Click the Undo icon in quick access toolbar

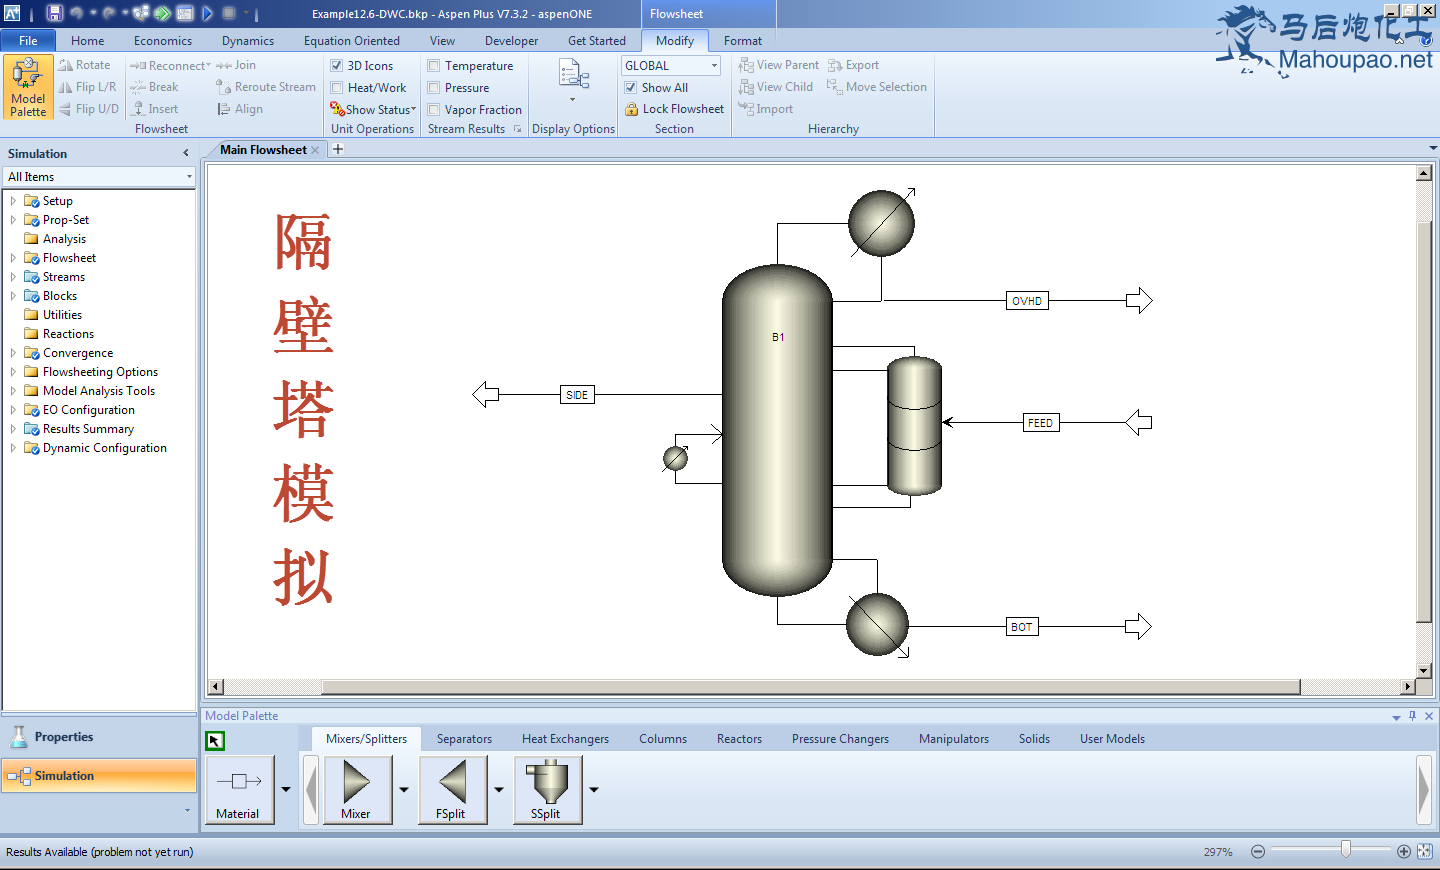(76, 13)
